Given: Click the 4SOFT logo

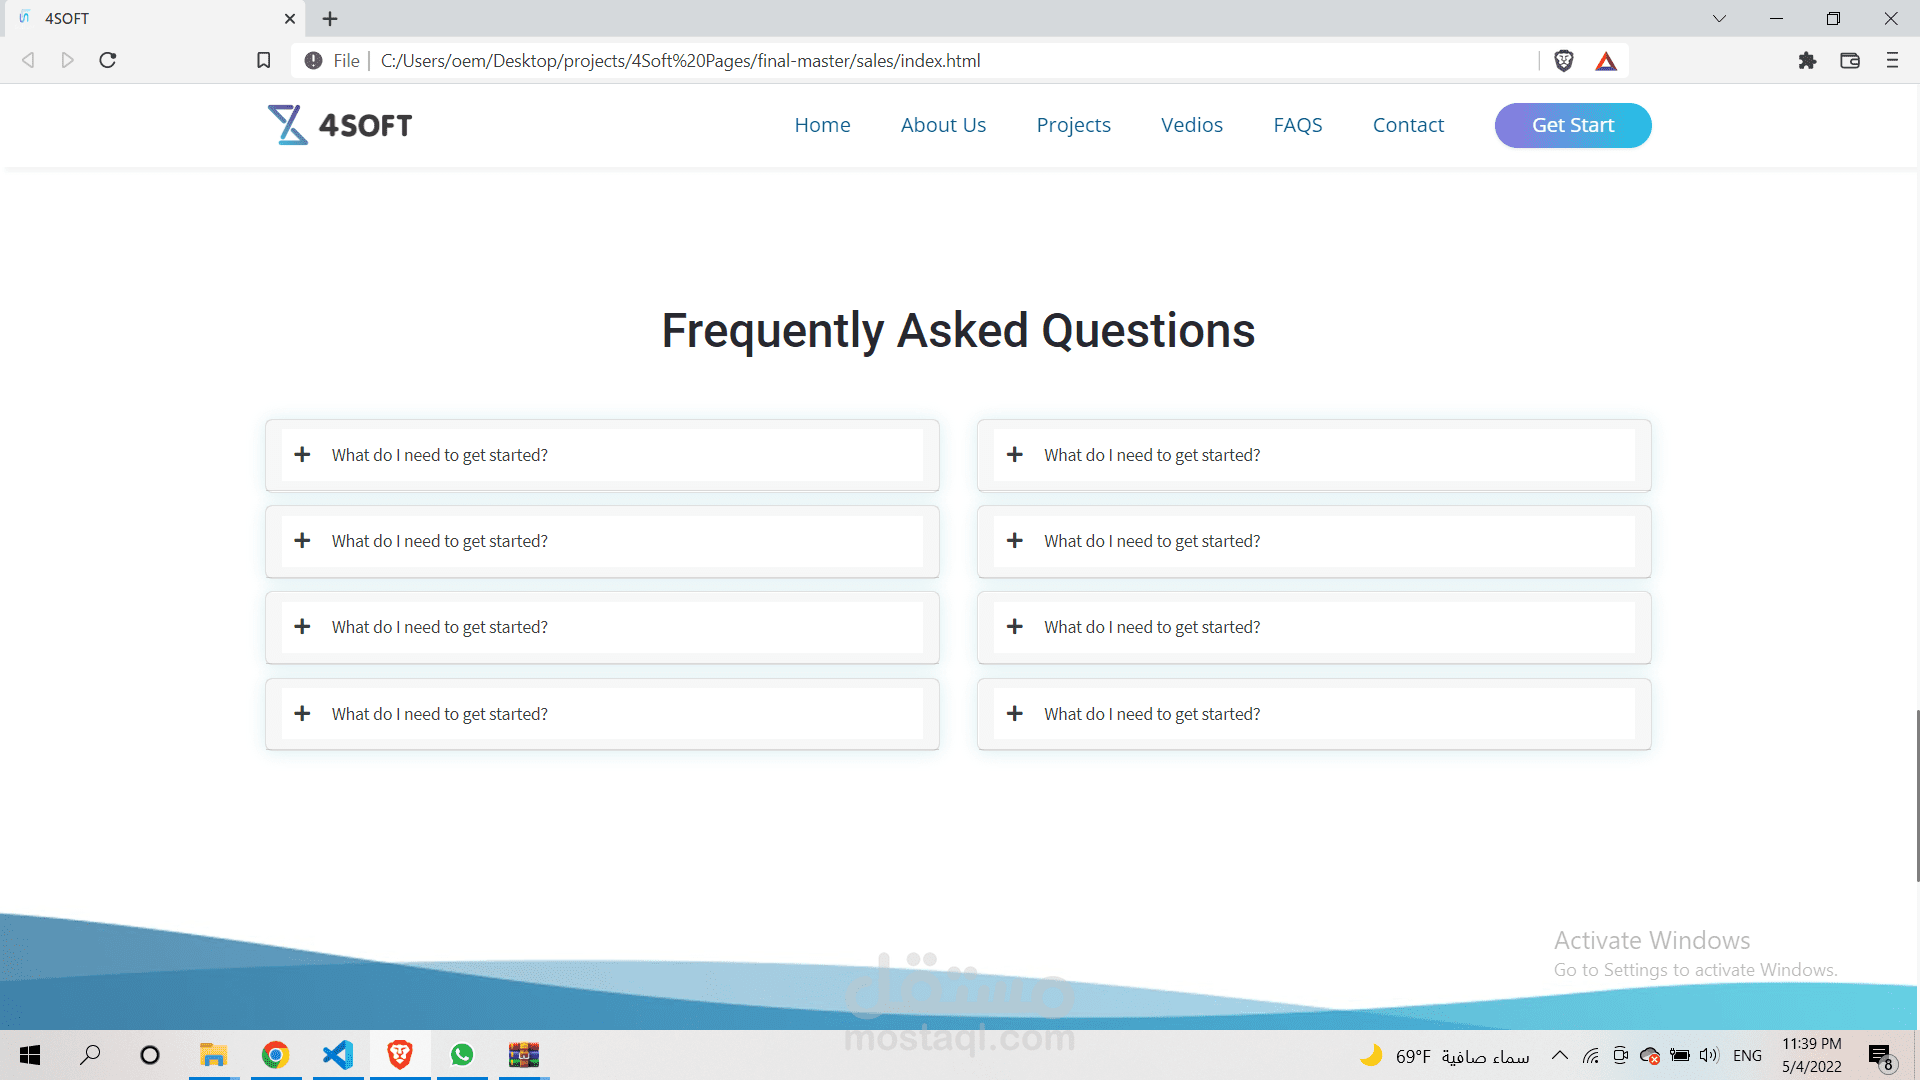Looking at the screenshot, I should [340, 125].
